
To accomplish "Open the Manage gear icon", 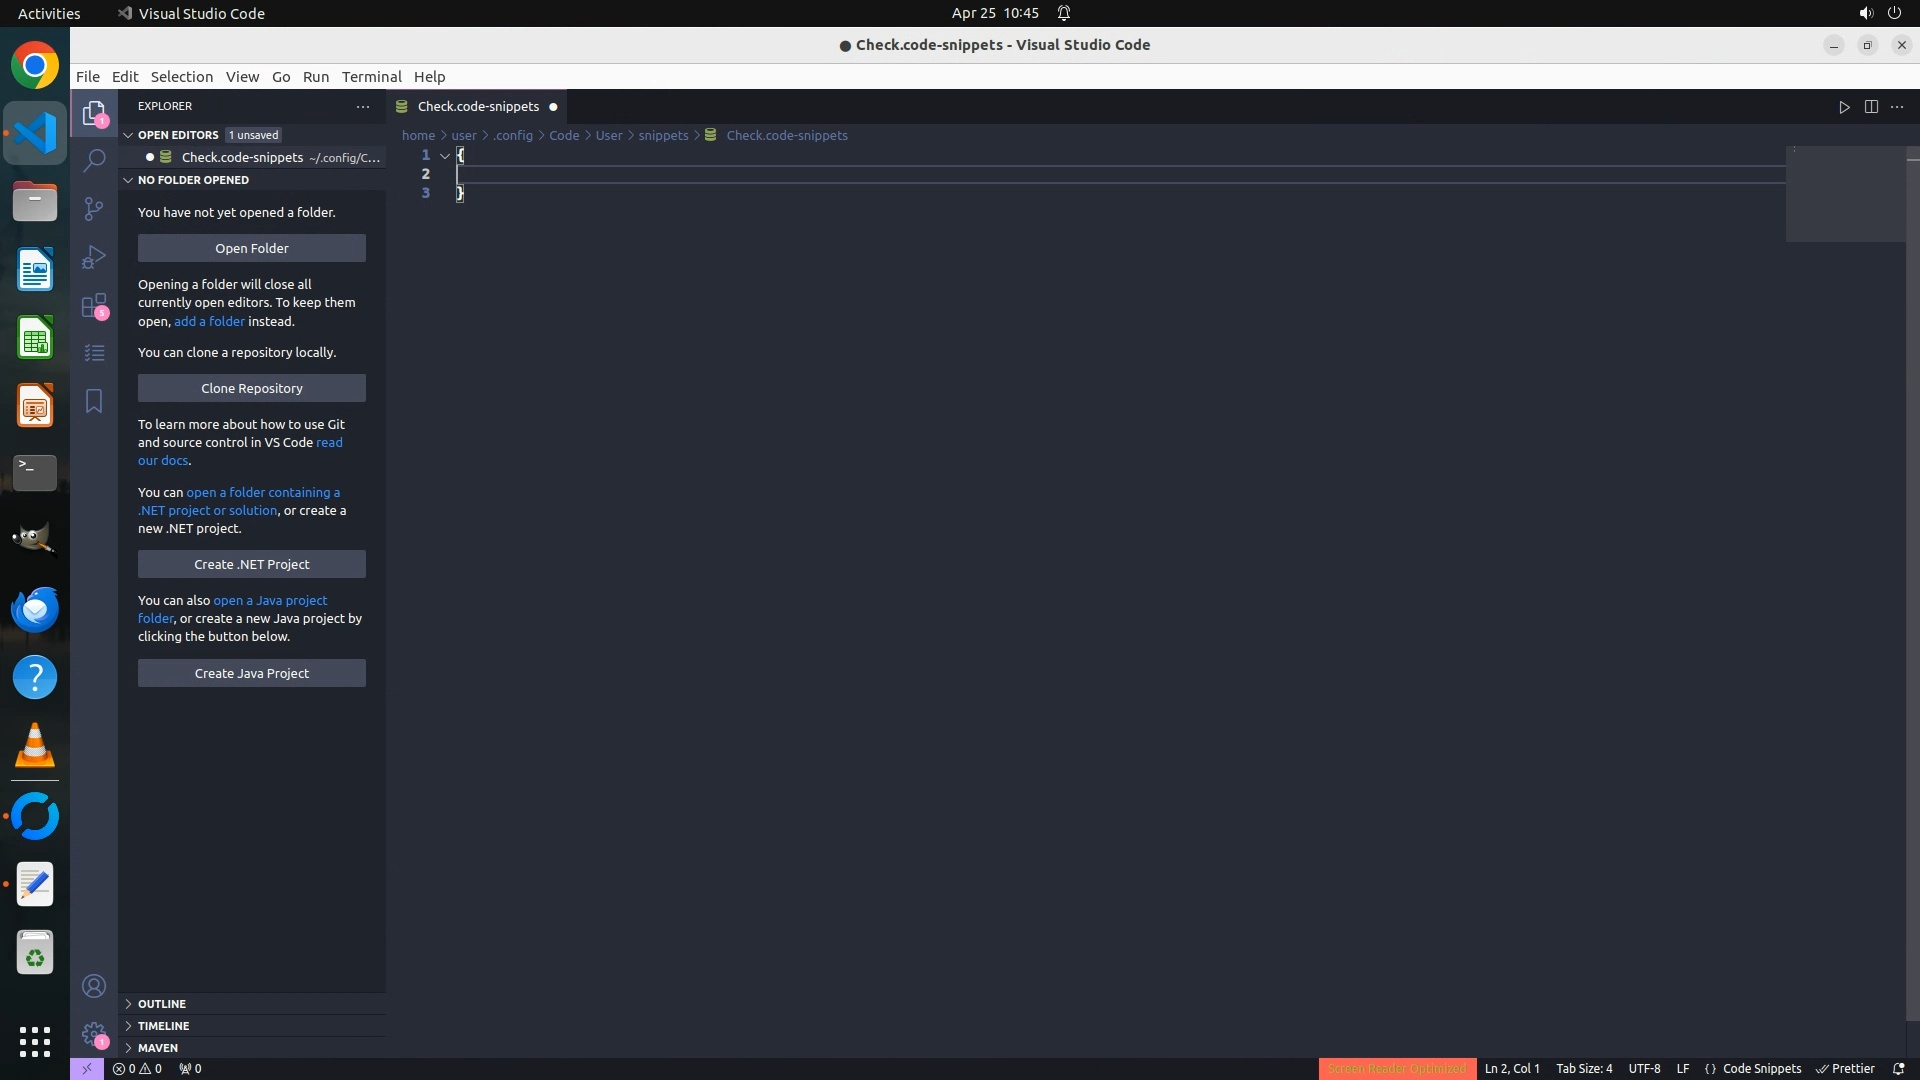I will 94,1034.
